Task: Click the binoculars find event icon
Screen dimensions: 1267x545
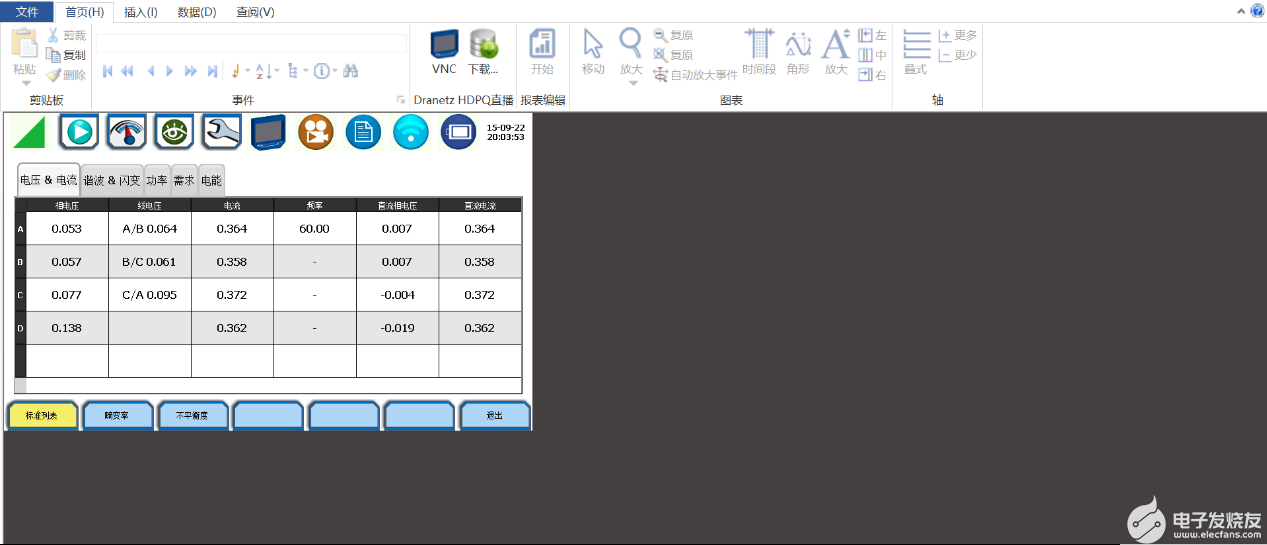Action: pos(351,71)
